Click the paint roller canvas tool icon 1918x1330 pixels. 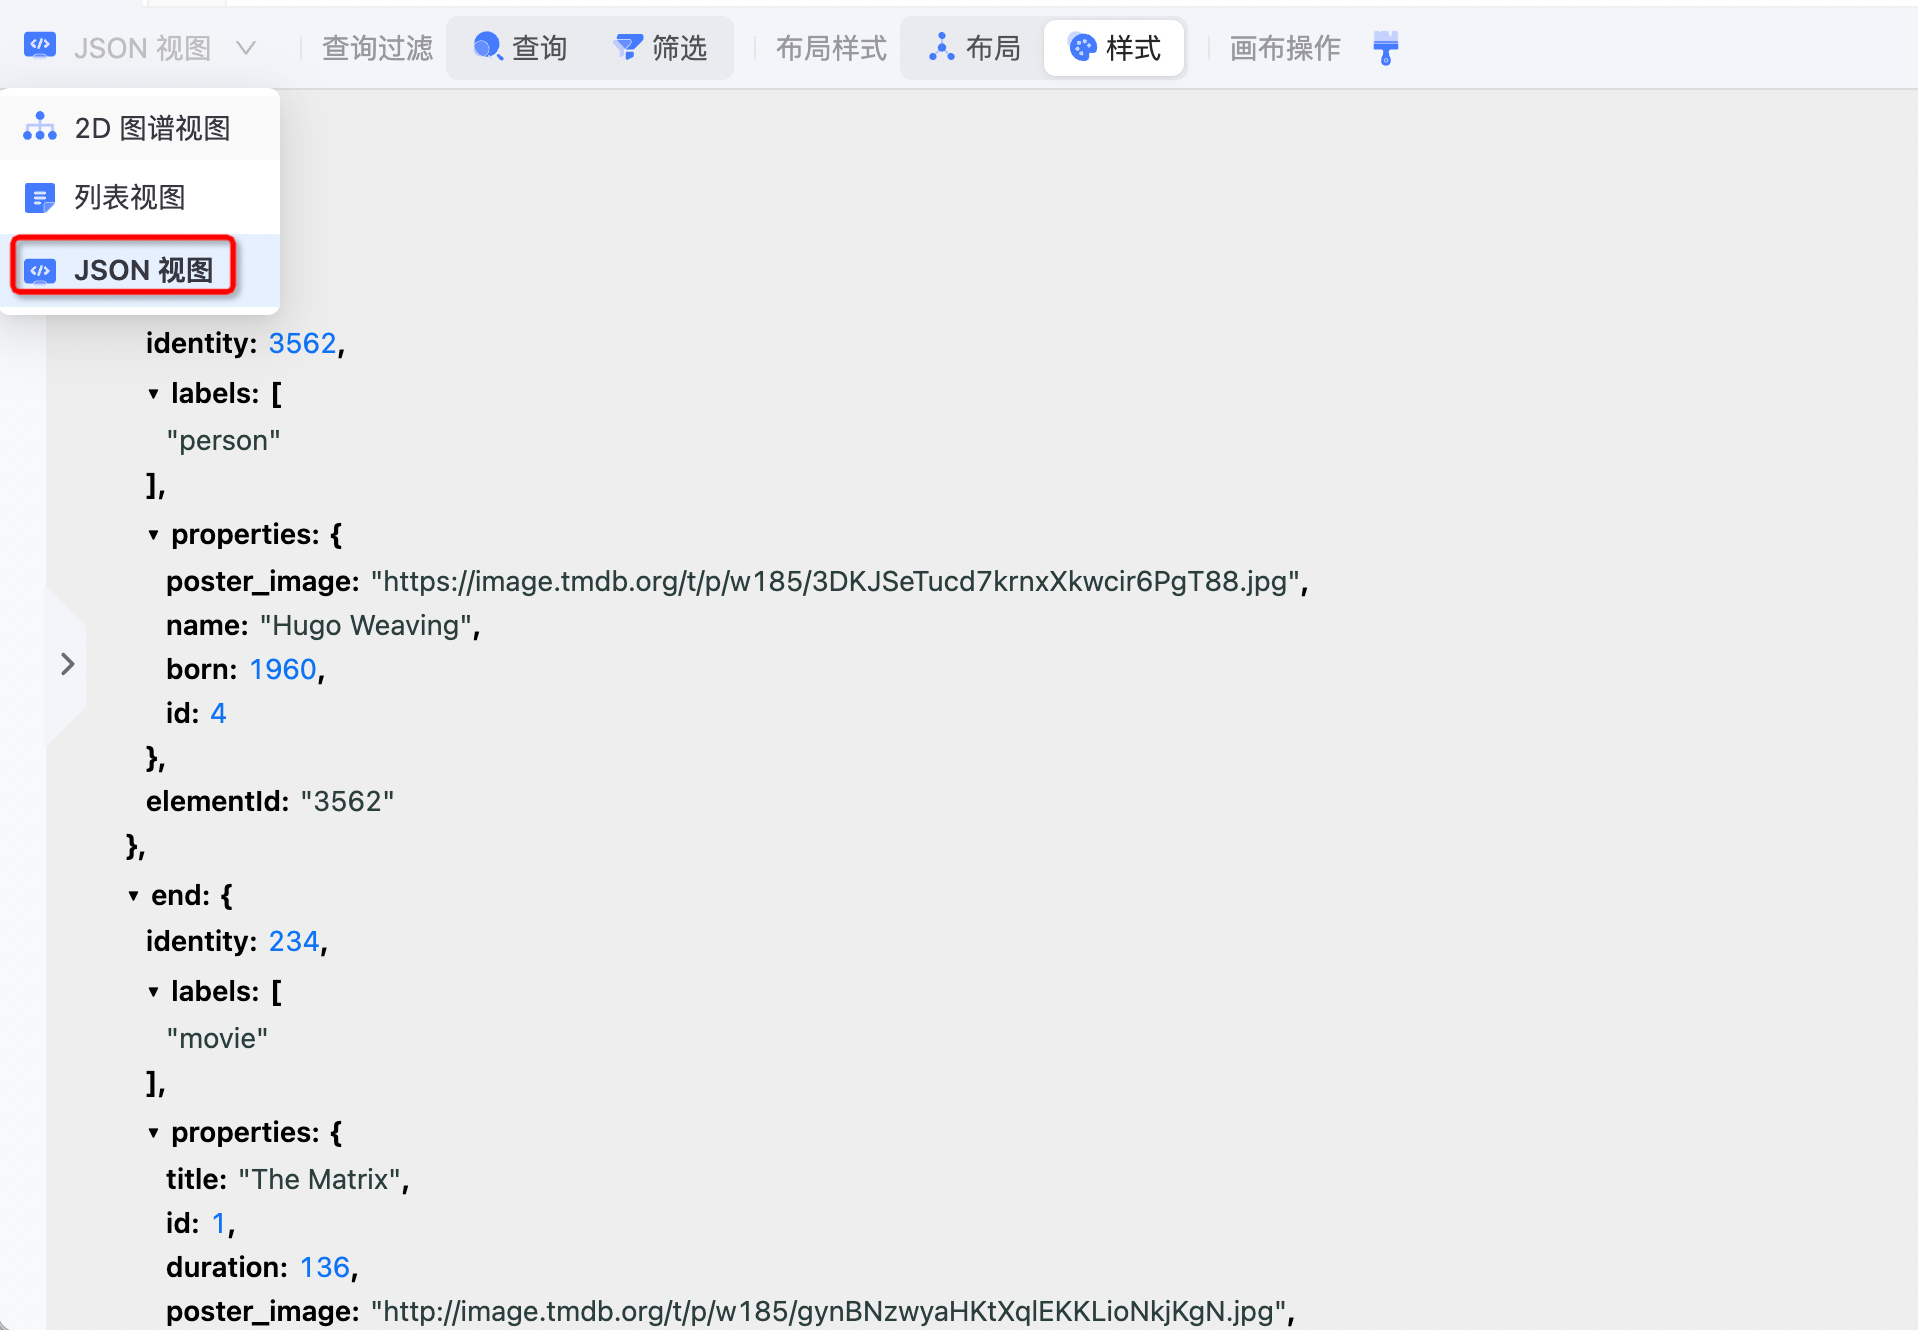[1385, 48]
